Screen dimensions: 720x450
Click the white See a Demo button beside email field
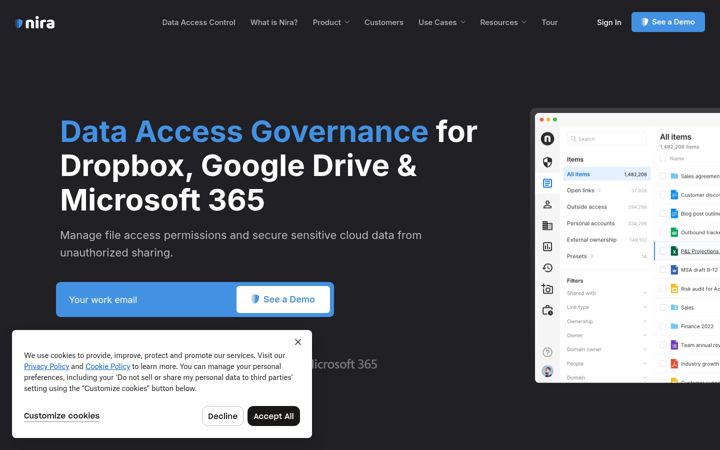point(283,299)
